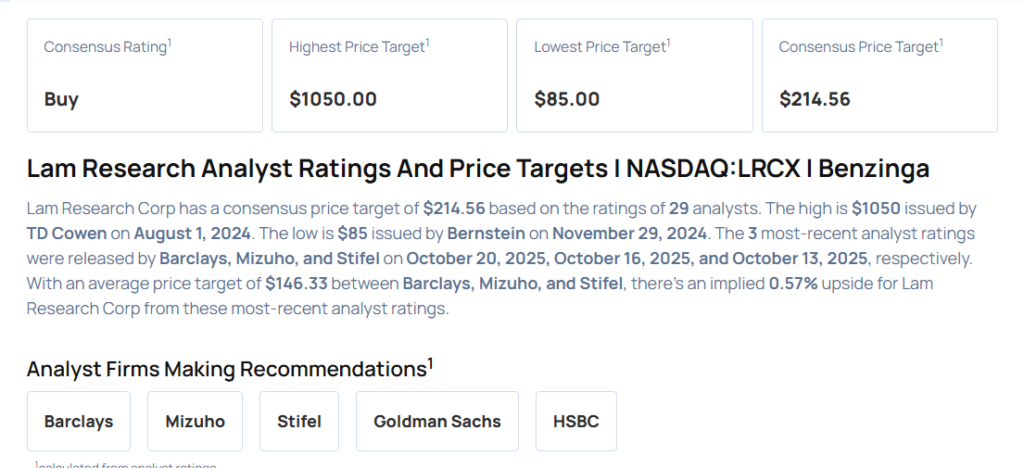Click the $214.56 value in the card
Image resolution: width=1024 pixels, height=468 pixels.
pos(814,99)
